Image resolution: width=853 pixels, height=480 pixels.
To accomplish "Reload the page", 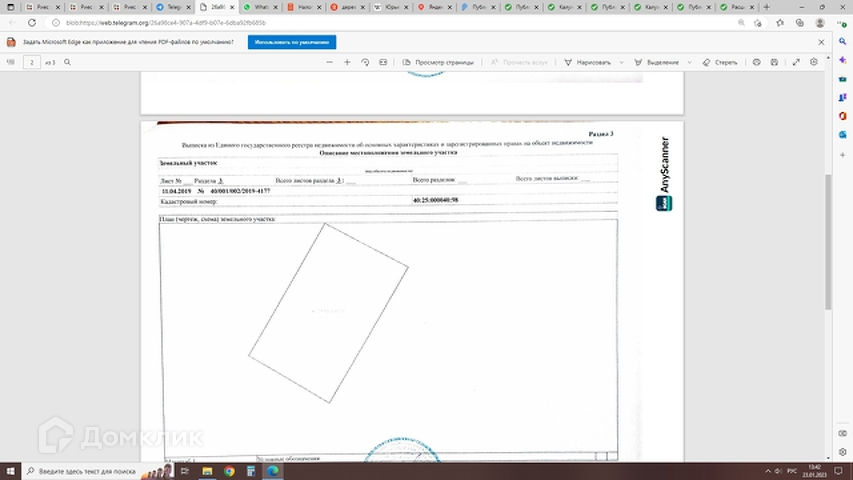I will pyautogui.click(x=32, y=23).
